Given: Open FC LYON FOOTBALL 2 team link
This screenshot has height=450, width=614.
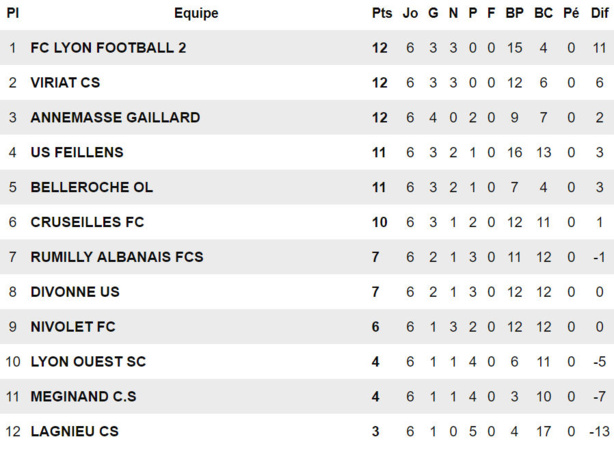Looking at the screenshot, I should (108, 48).
